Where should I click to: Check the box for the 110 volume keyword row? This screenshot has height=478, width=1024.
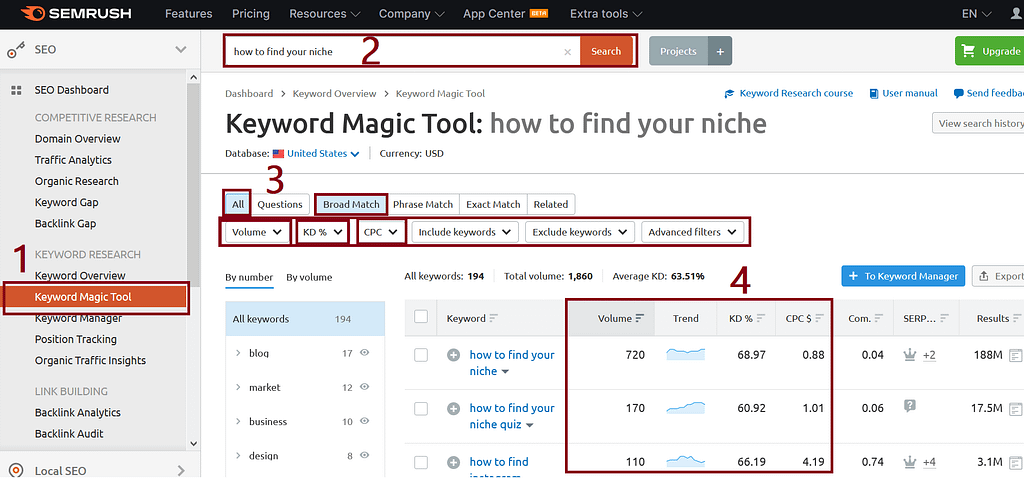pyautogui.click(x=421, y=462)
